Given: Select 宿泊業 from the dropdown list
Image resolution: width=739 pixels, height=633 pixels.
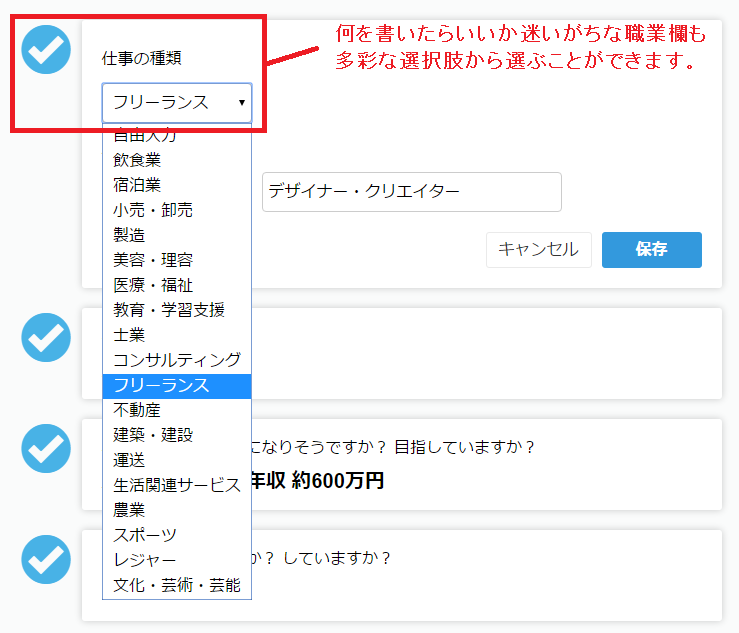Looking at the screenshot, I should tap(137, 185).
